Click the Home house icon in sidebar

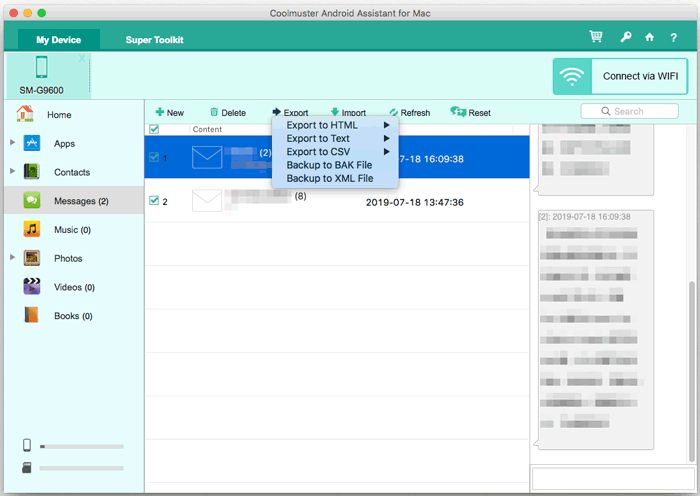pos(25,114)
